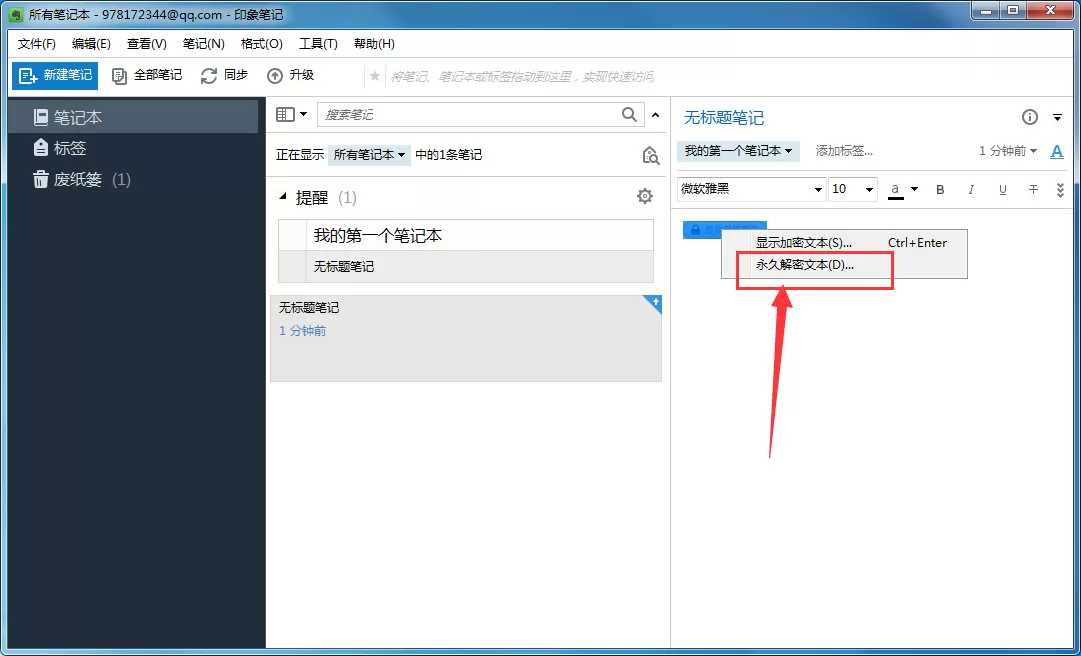Open the note list view options dropdown

(292, 114)
